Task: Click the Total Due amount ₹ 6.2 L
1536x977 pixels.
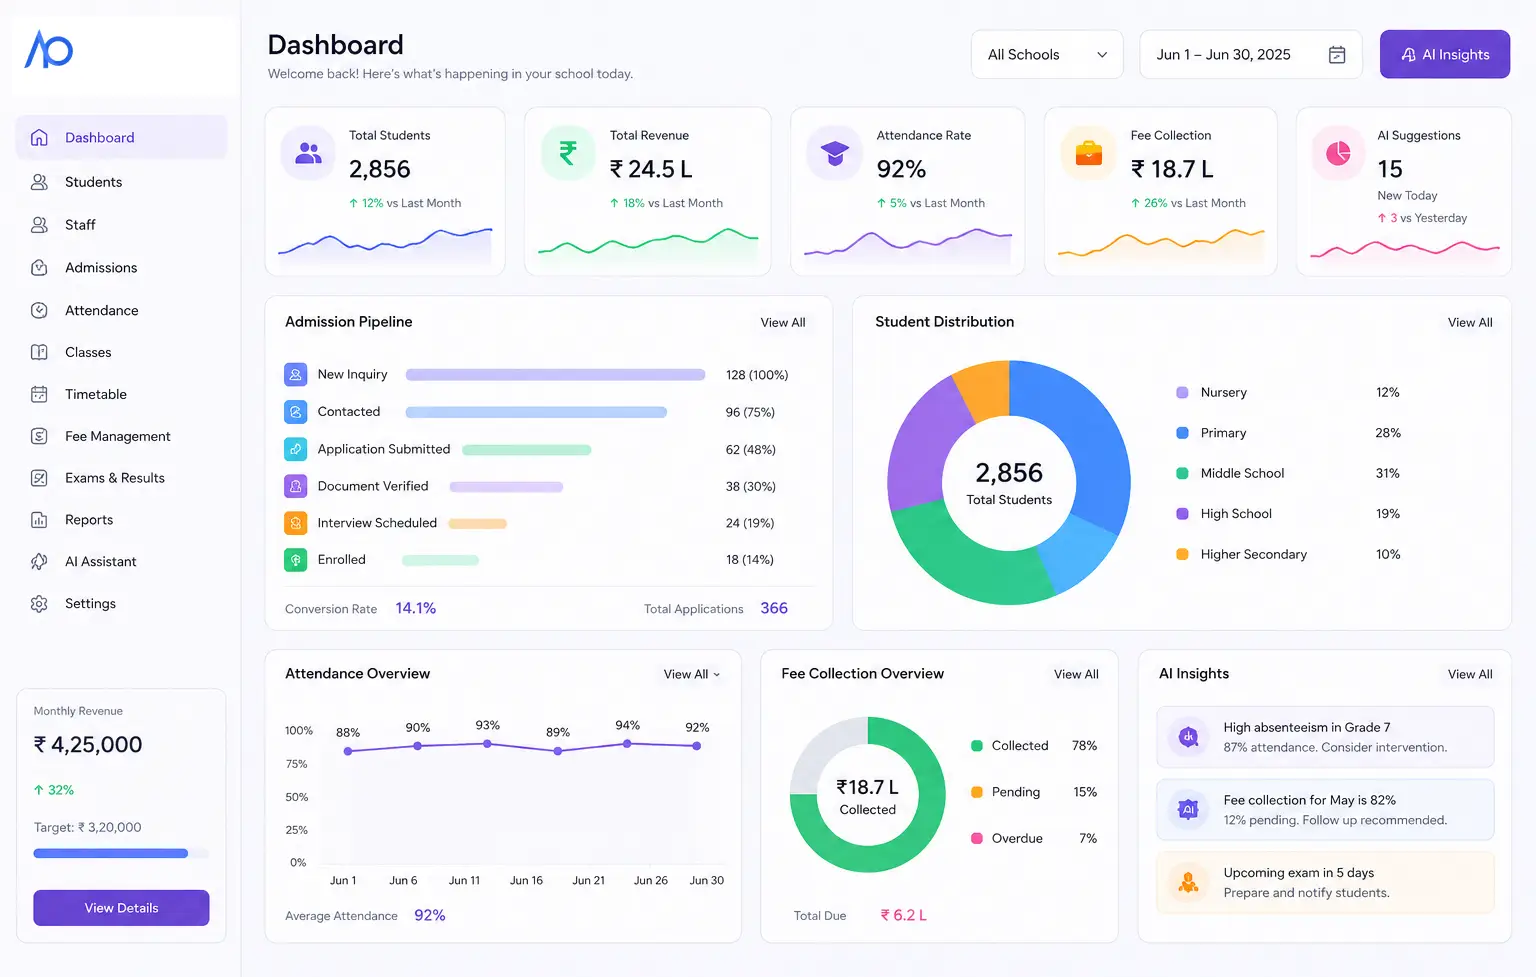Action: pyautogui.click(x=903, y=916)
